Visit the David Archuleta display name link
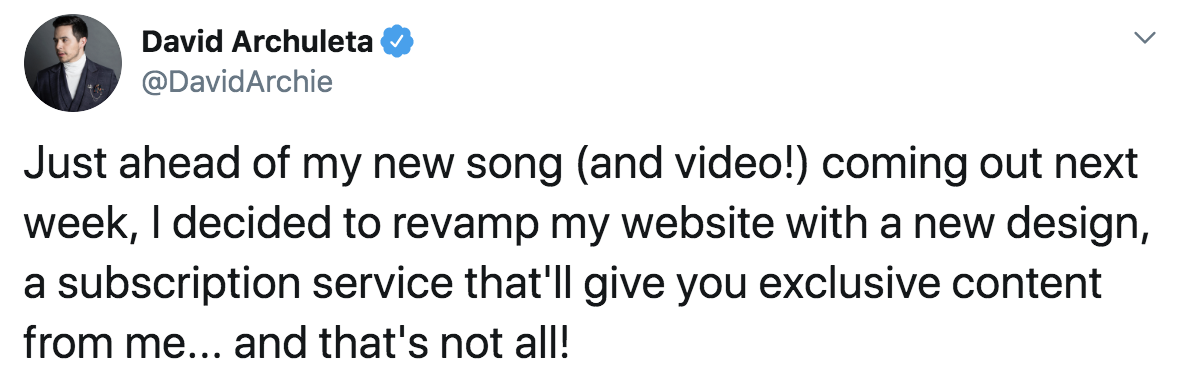The height and width of the screenshot is (382, 1178). point(257,42)
